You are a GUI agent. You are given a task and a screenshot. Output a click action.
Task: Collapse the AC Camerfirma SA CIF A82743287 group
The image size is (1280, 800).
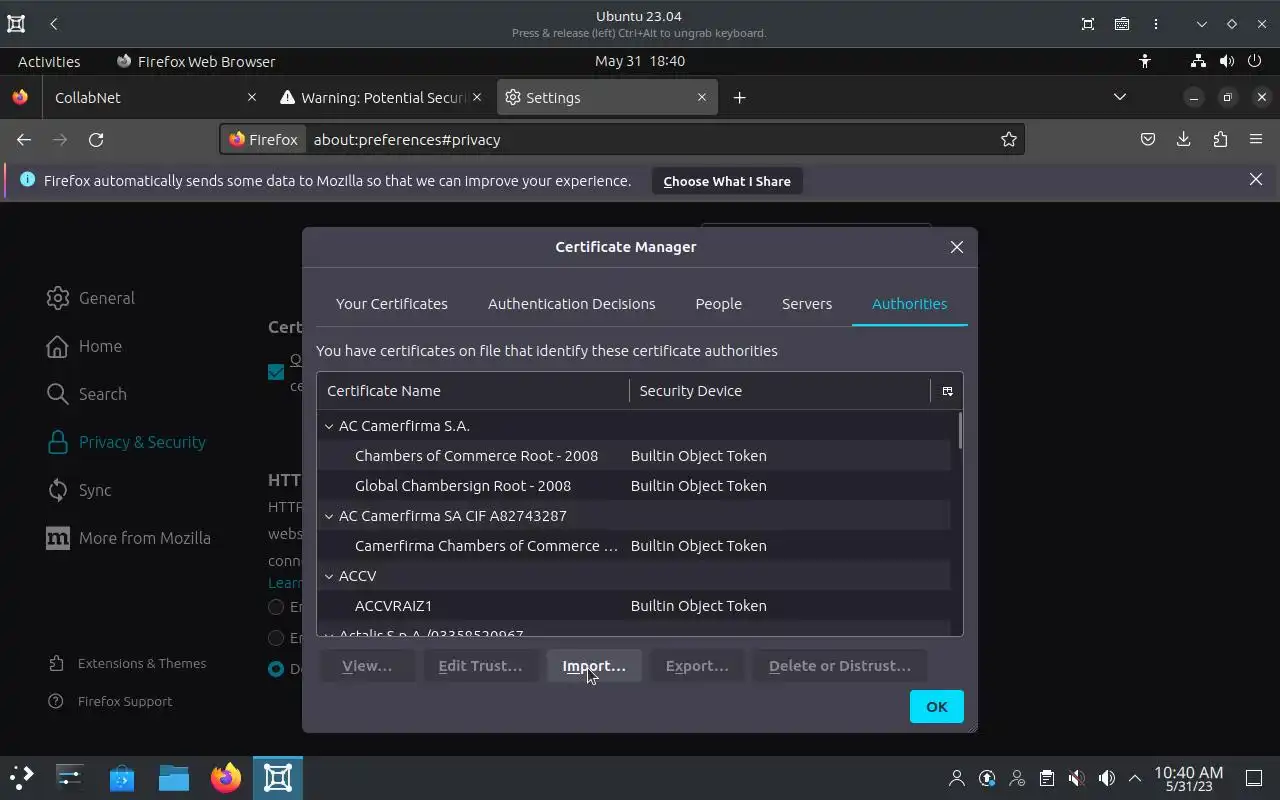point(328,516)
